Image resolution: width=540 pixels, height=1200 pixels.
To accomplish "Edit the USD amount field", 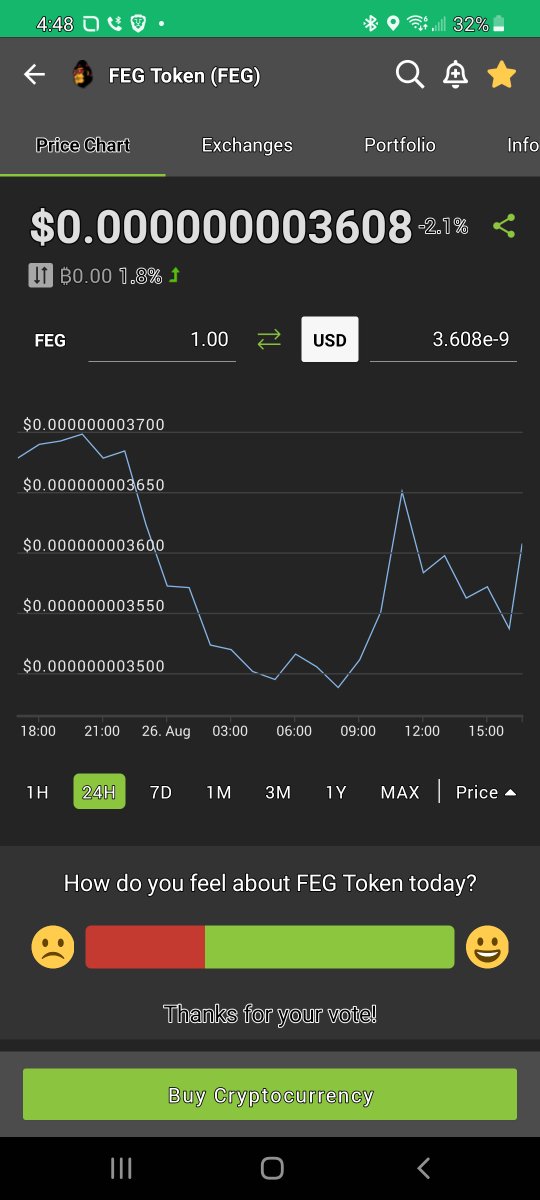I will pos(443,340).
